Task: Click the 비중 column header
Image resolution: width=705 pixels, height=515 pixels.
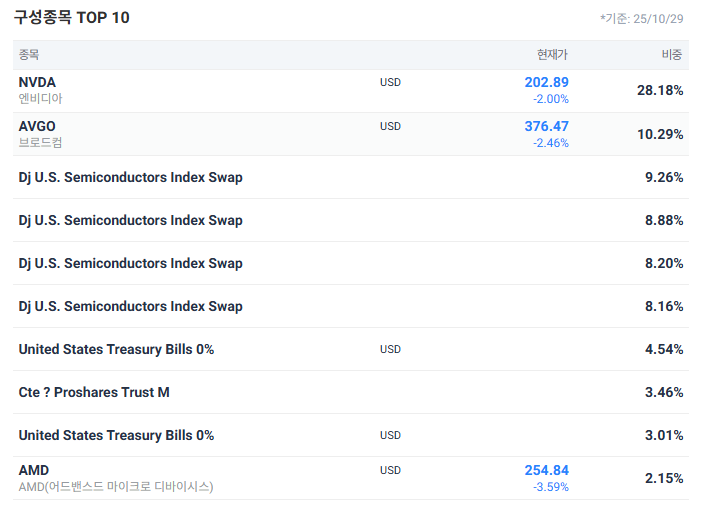Action: coord(672,55)
